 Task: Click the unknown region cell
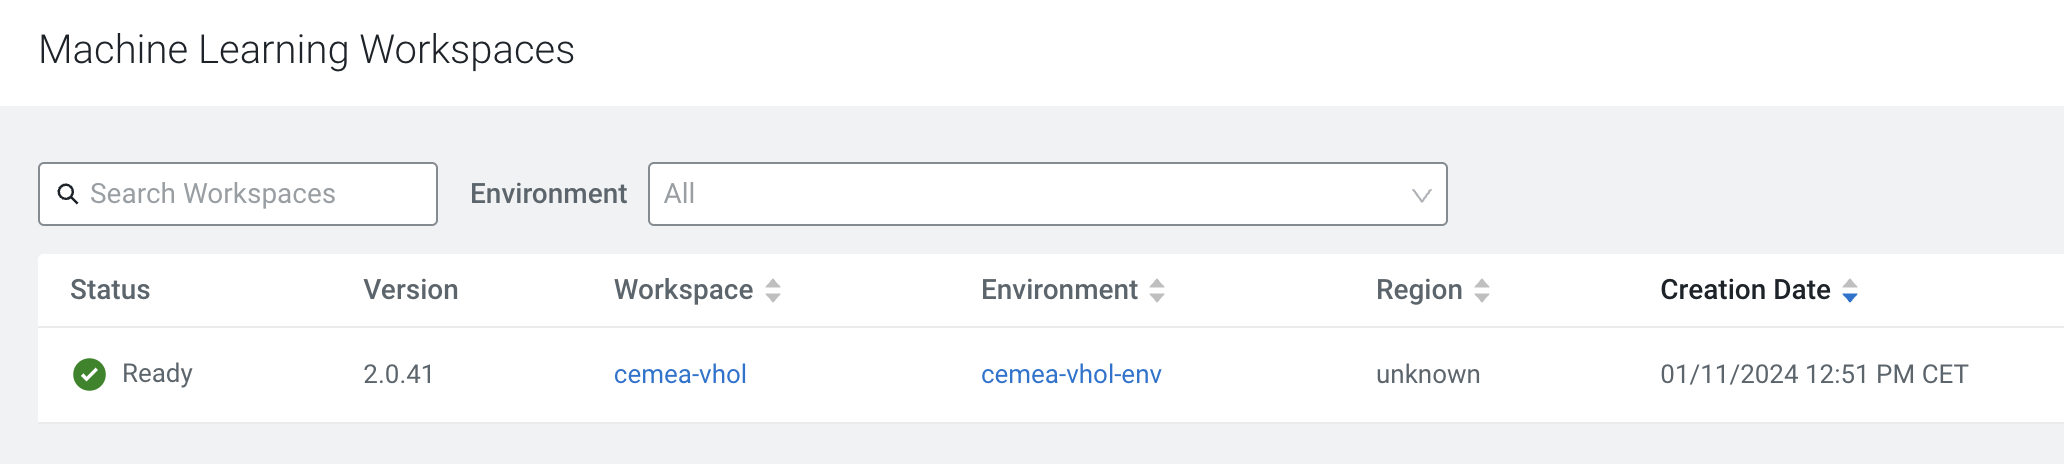pos(1428,374)
